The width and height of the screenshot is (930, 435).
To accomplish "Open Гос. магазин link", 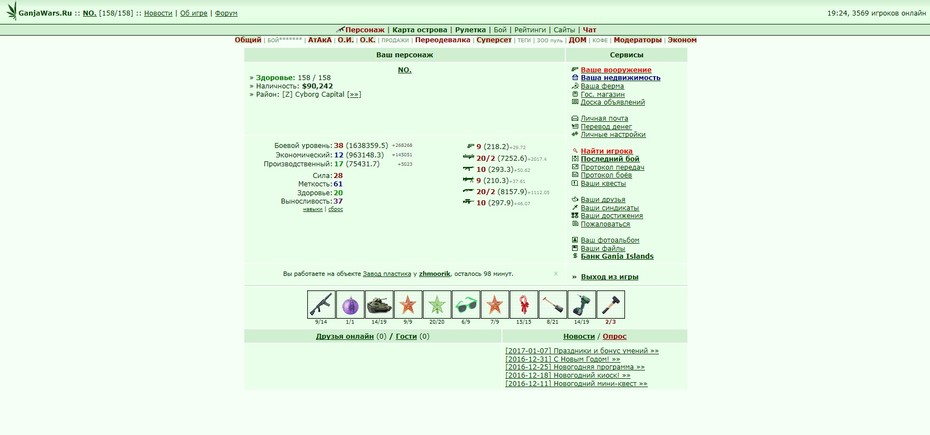I will click(x=603, y=94).
